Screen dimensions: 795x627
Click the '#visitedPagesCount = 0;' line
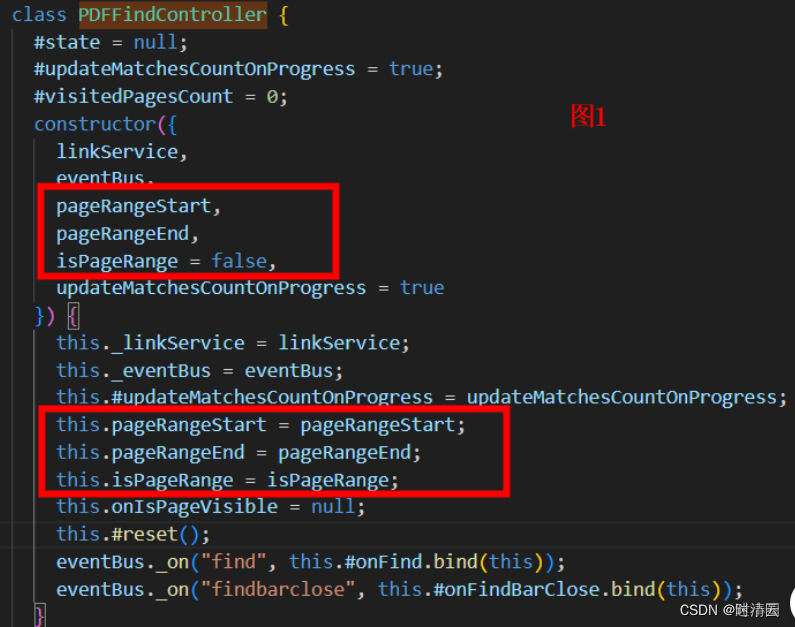tap(161, 96)
